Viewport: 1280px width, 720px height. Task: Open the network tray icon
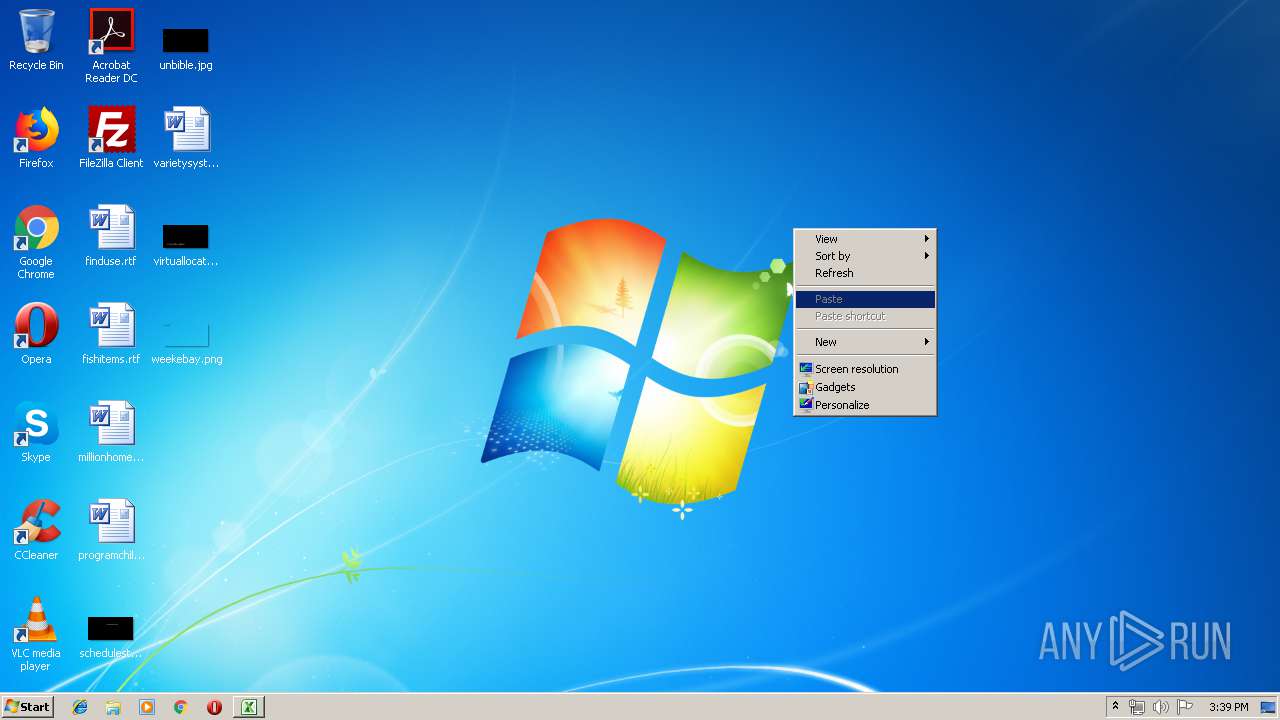click(1137, 707)
